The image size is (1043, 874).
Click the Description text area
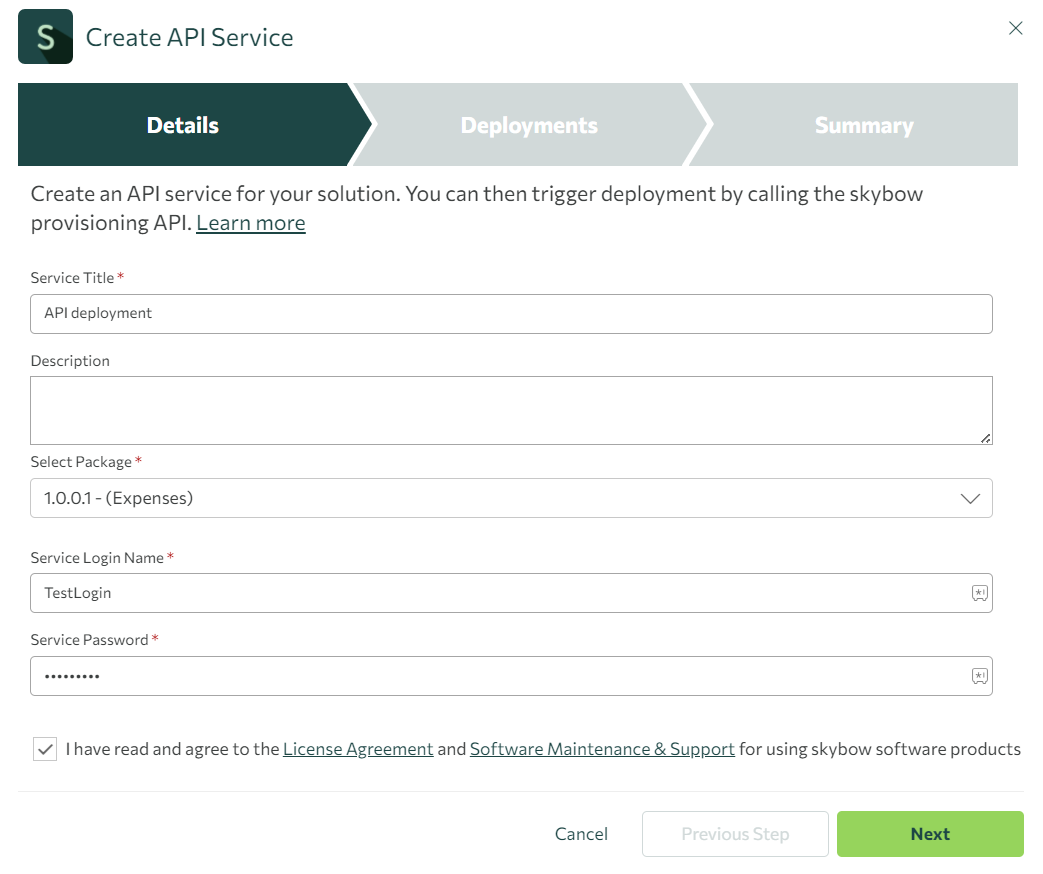point(511,409)
